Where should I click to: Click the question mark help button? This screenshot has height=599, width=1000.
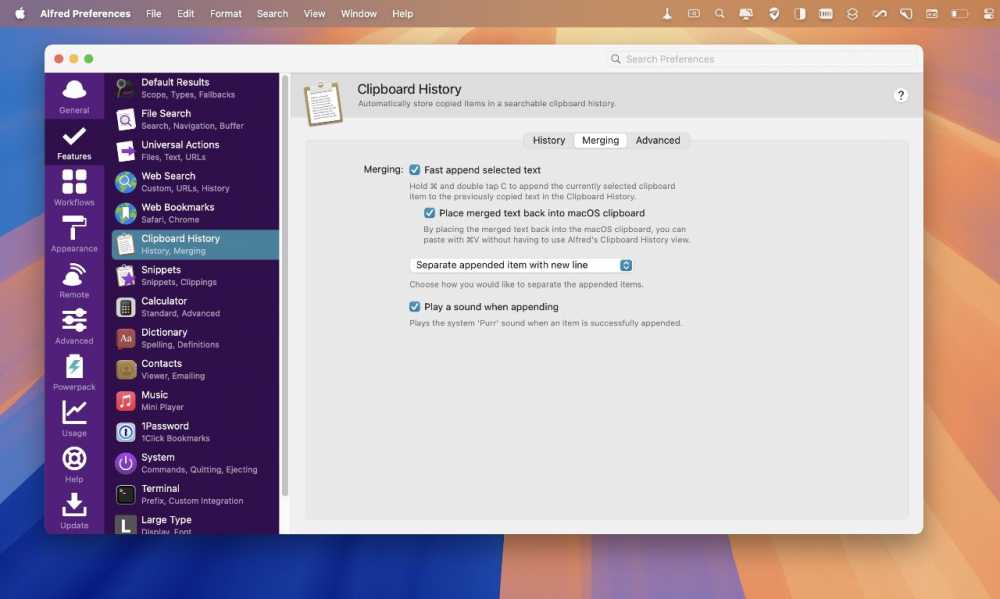pos(901,95)
